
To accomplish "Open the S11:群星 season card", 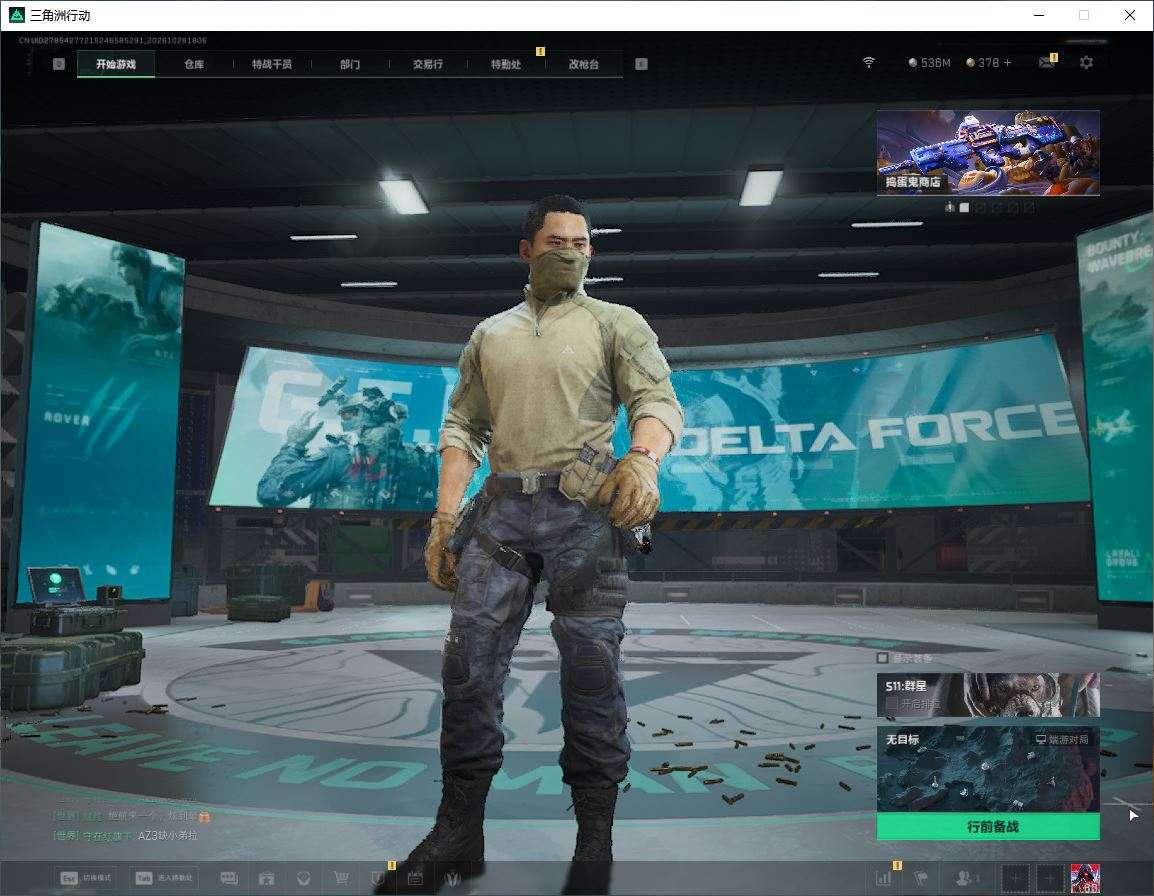I will click(x=988, y=694).
